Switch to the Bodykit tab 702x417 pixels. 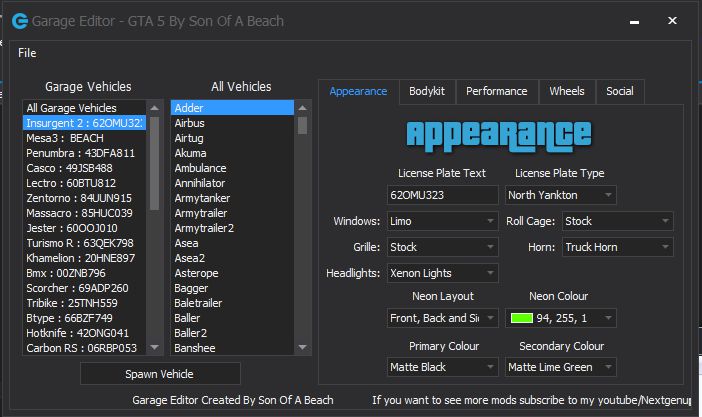(x=427, y=91)
